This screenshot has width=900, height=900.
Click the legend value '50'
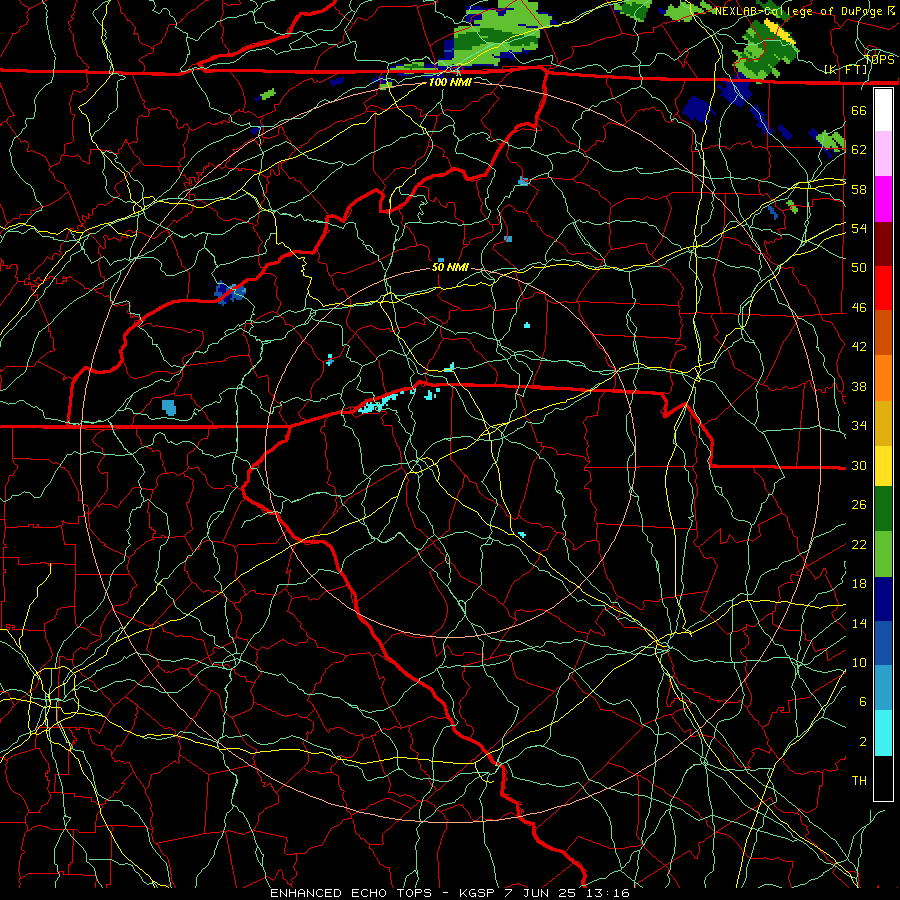coord(859,268)
